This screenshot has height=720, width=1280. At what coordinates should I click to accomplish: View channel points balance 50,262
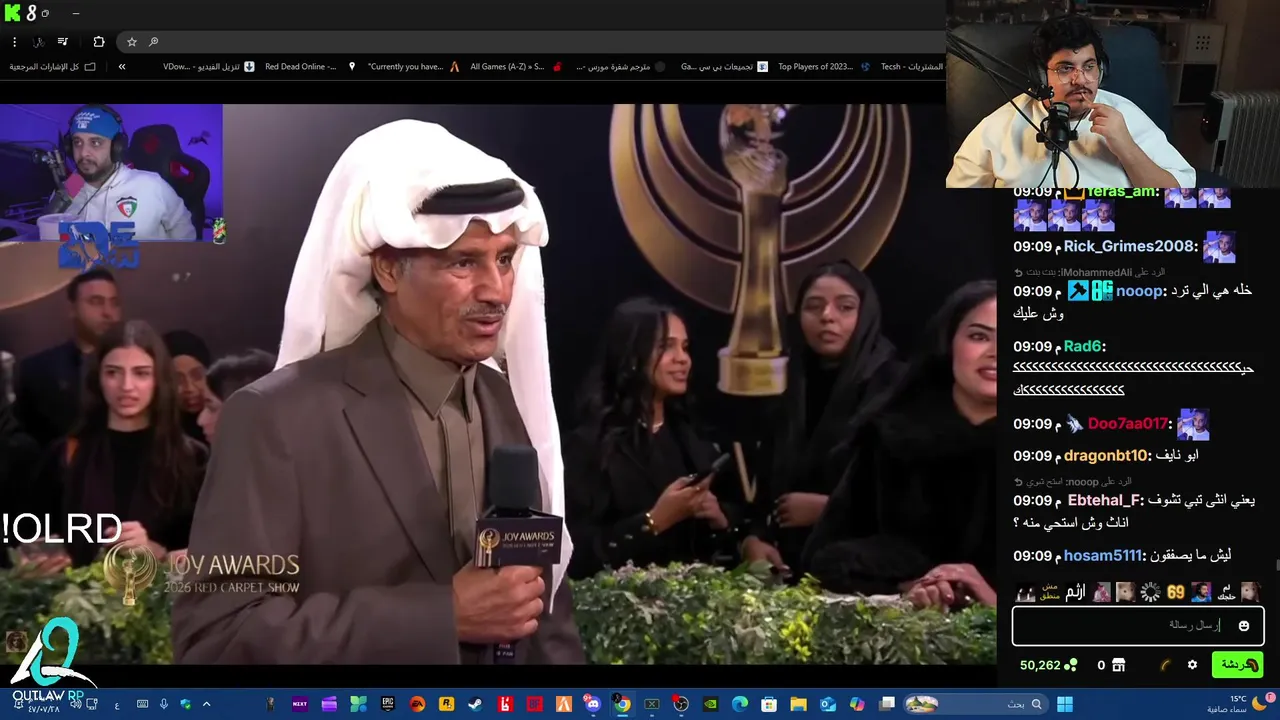point(1048,665)
